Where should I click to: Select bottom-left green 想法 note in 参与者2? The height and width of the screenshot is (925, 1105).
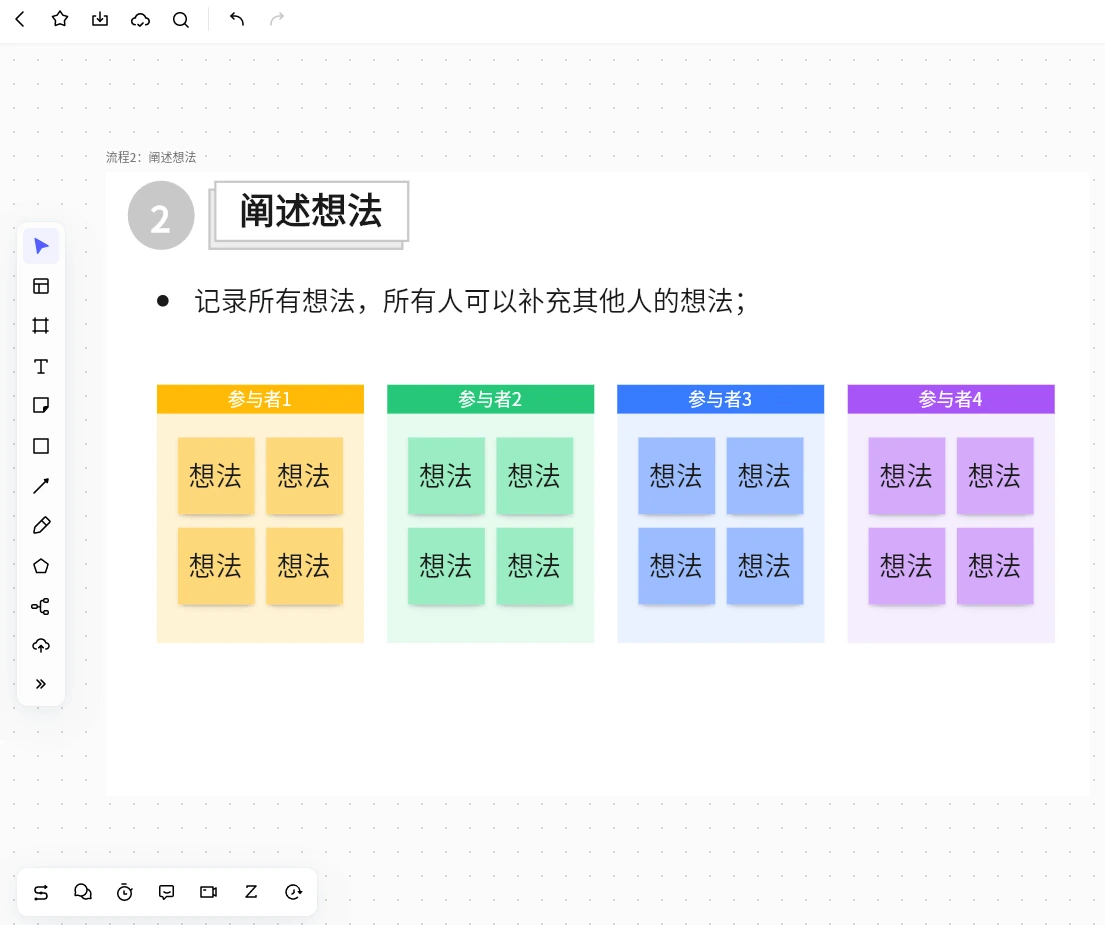click(446, 566)
